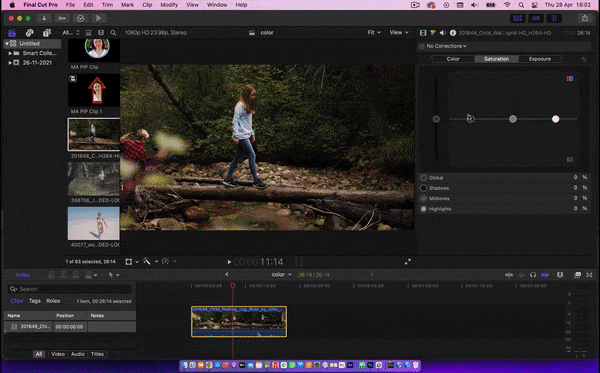Open the viewer View dropdown
The width and height of the screenshot is (600, 373).
pyautogui.click(x=399, y=33)
